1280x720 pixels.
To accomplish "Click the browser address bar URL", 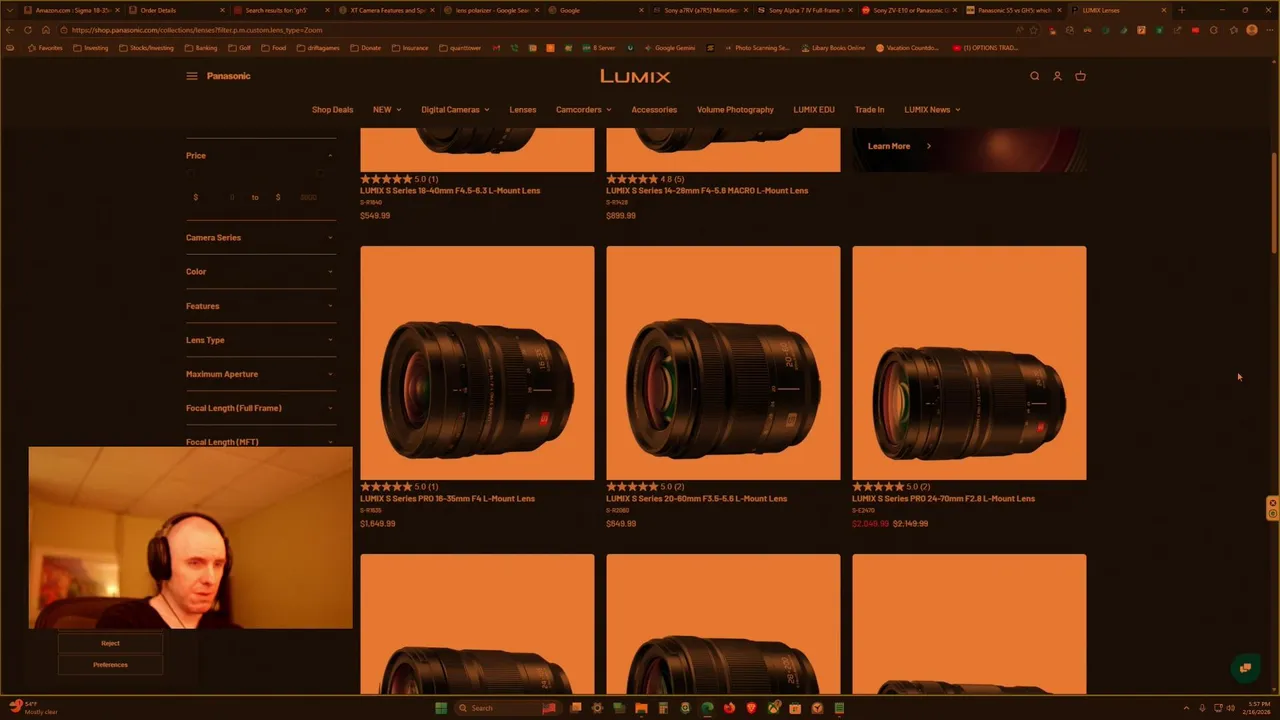I will (x=197, y=30).
